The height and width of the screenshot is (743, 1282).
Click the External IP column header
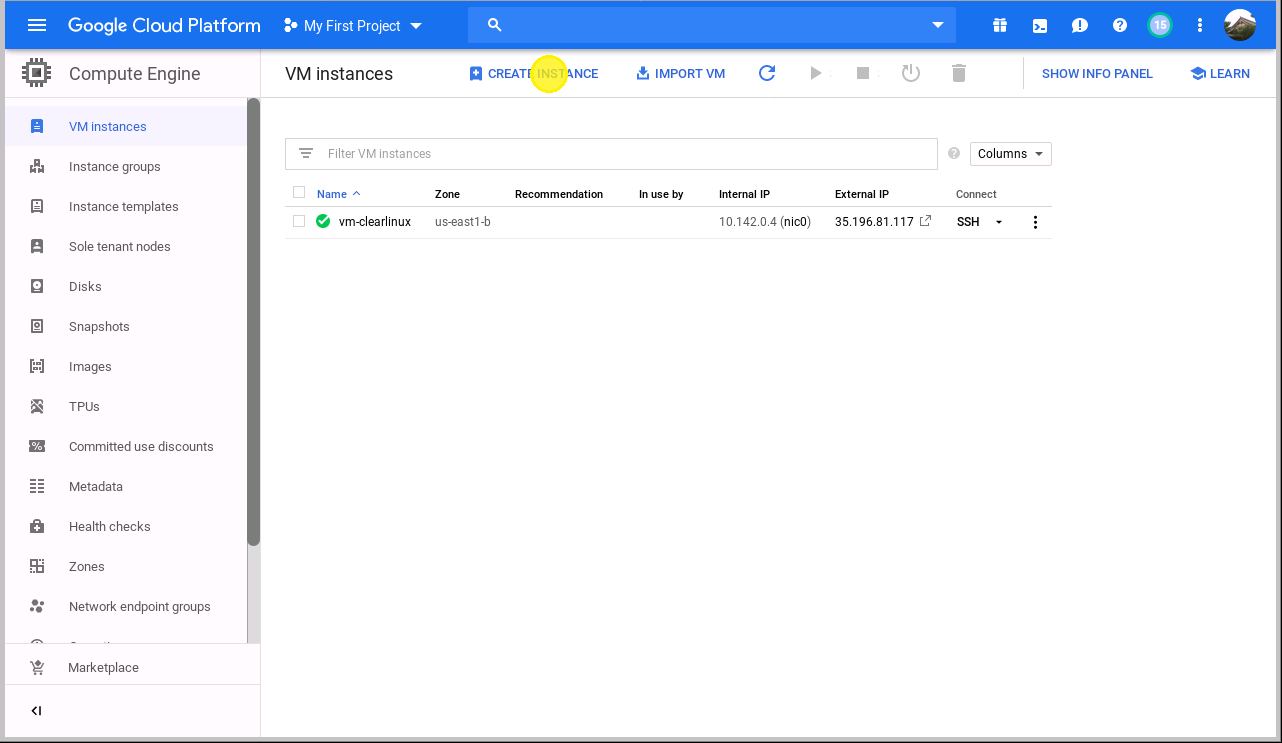pos(862,194)
